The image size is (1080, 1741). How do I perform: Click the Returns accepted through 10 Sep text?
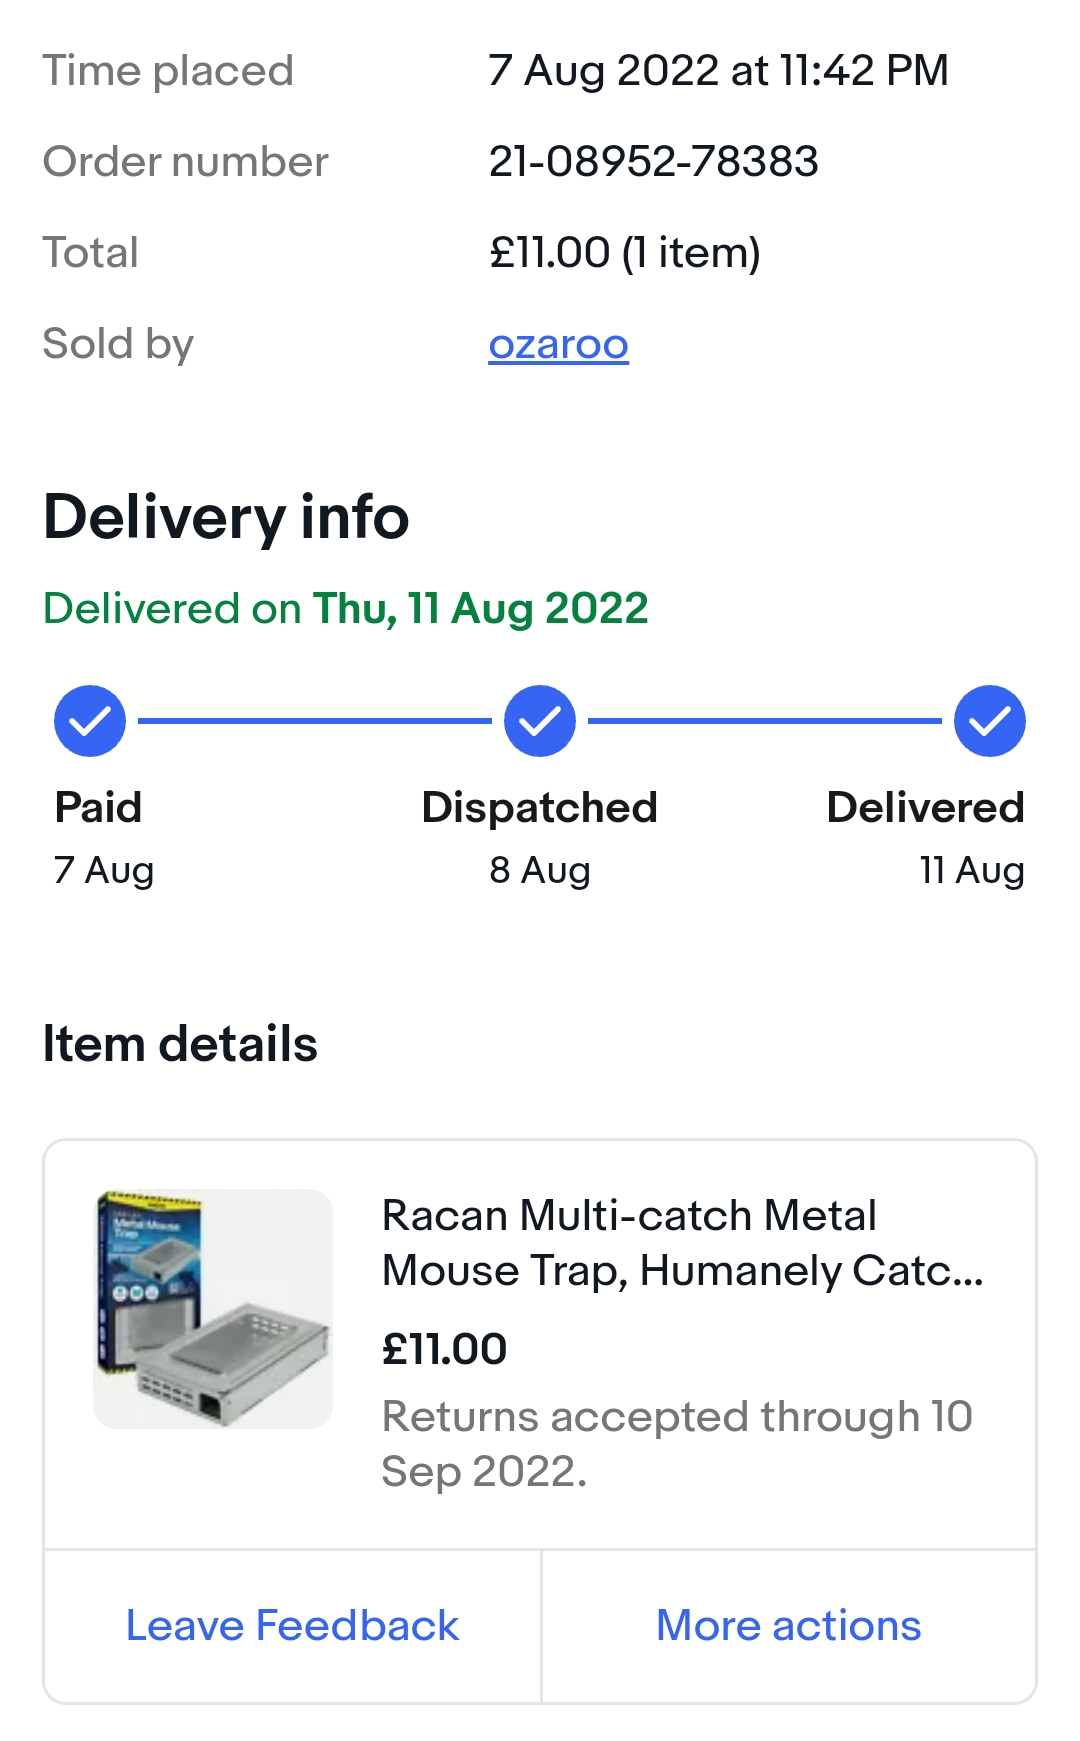tap(677, 1443)
